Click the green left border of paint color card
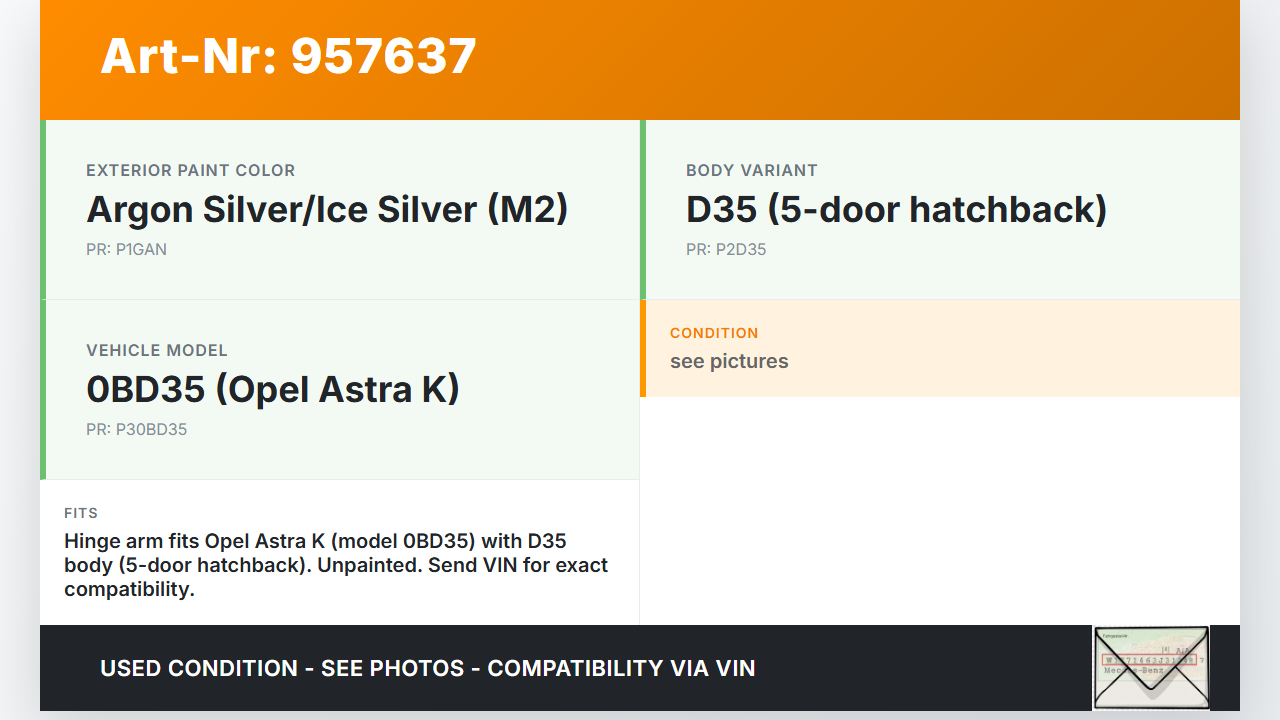 point(43,210)
